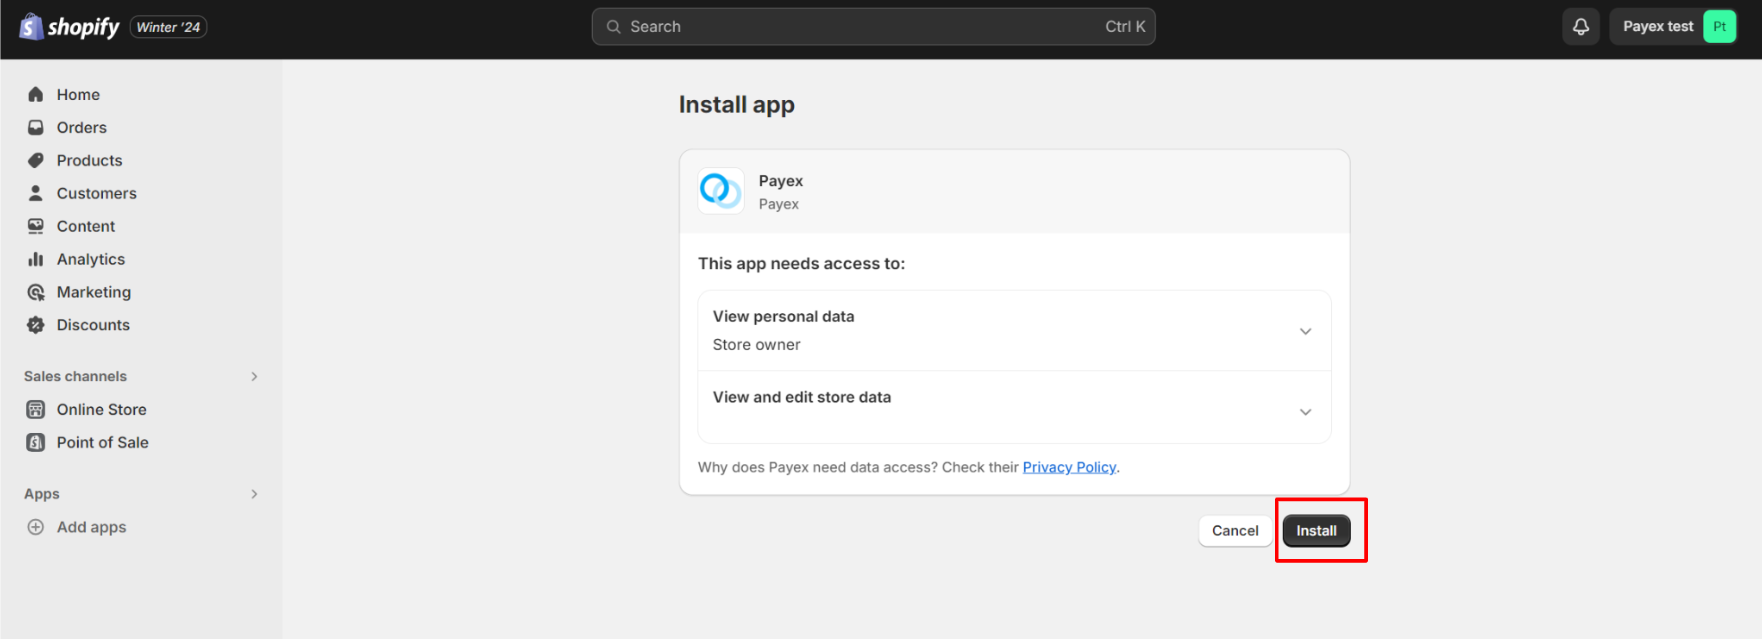
Task: Click the Home icon in sidebar
Action: tap(36, 94)
